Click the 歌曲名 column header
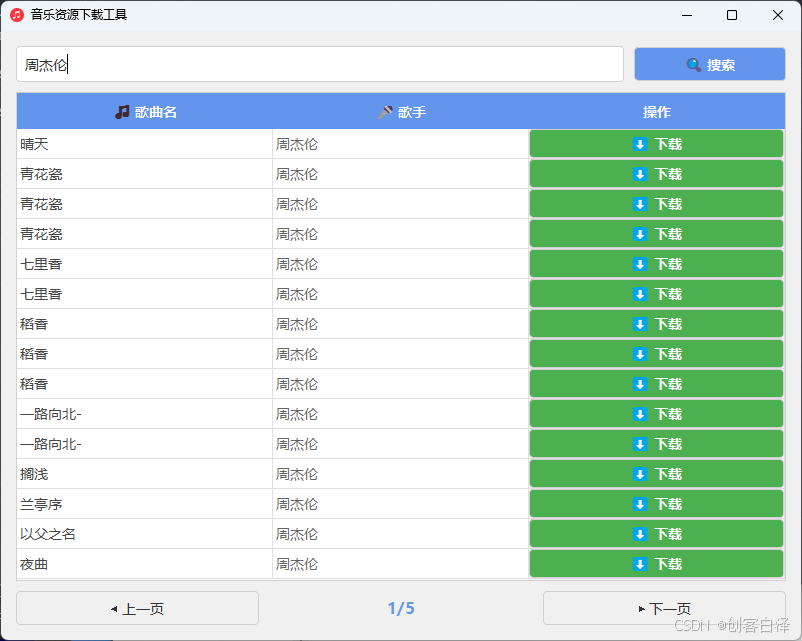The width and height of the screenshot is (802, 641). pos(145,112)
